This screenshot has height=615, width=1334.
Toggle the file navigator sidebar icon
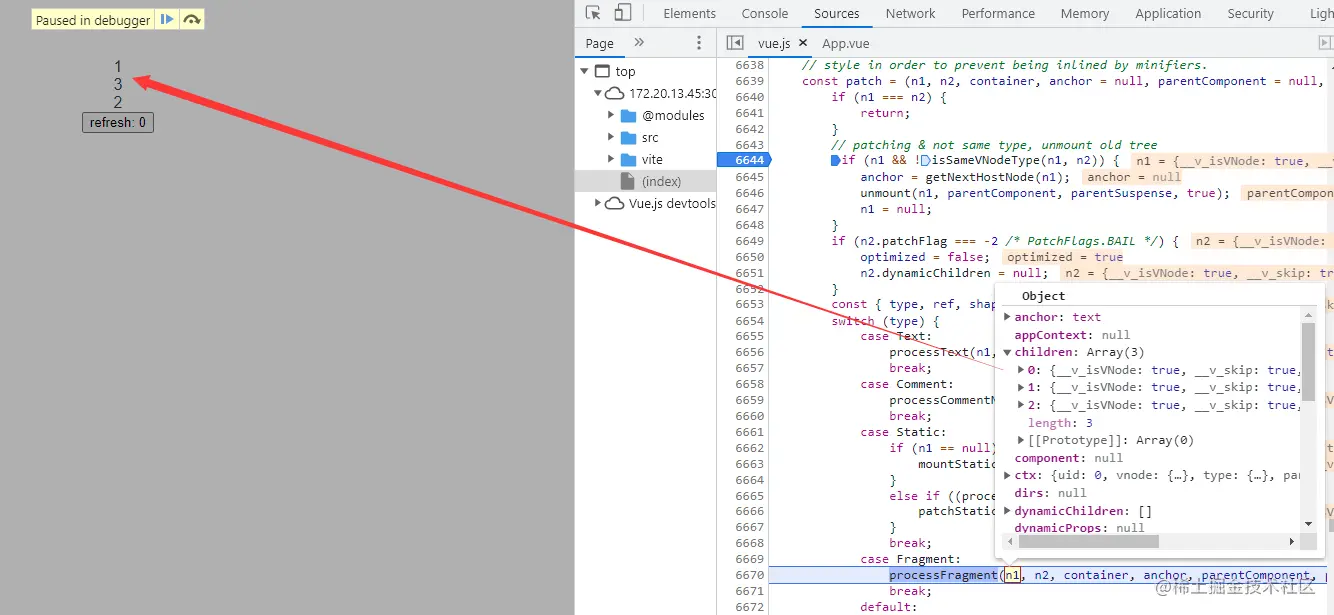[735, 43]
